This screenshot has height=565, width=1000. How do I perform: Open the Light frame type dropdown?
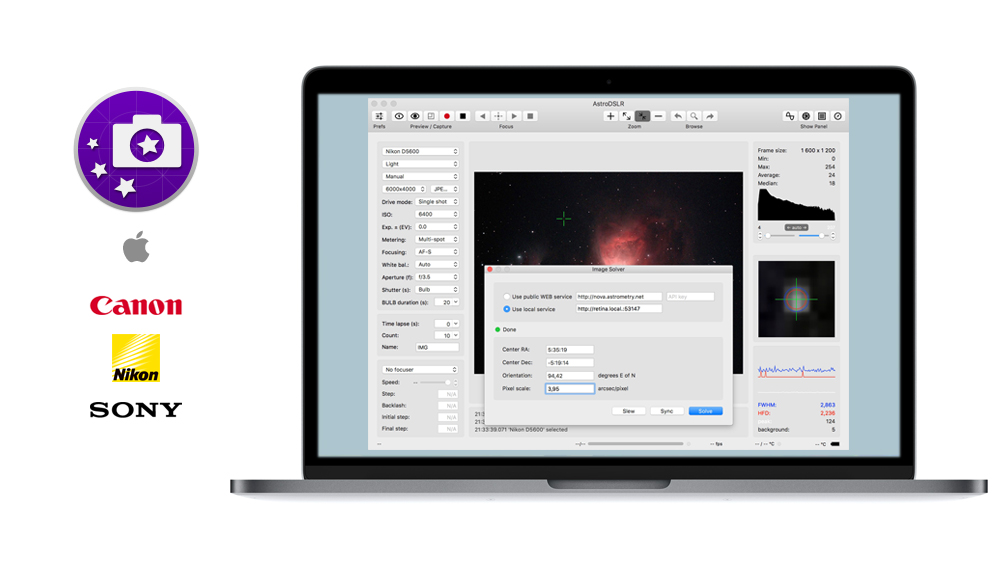(x=420, y=164)
